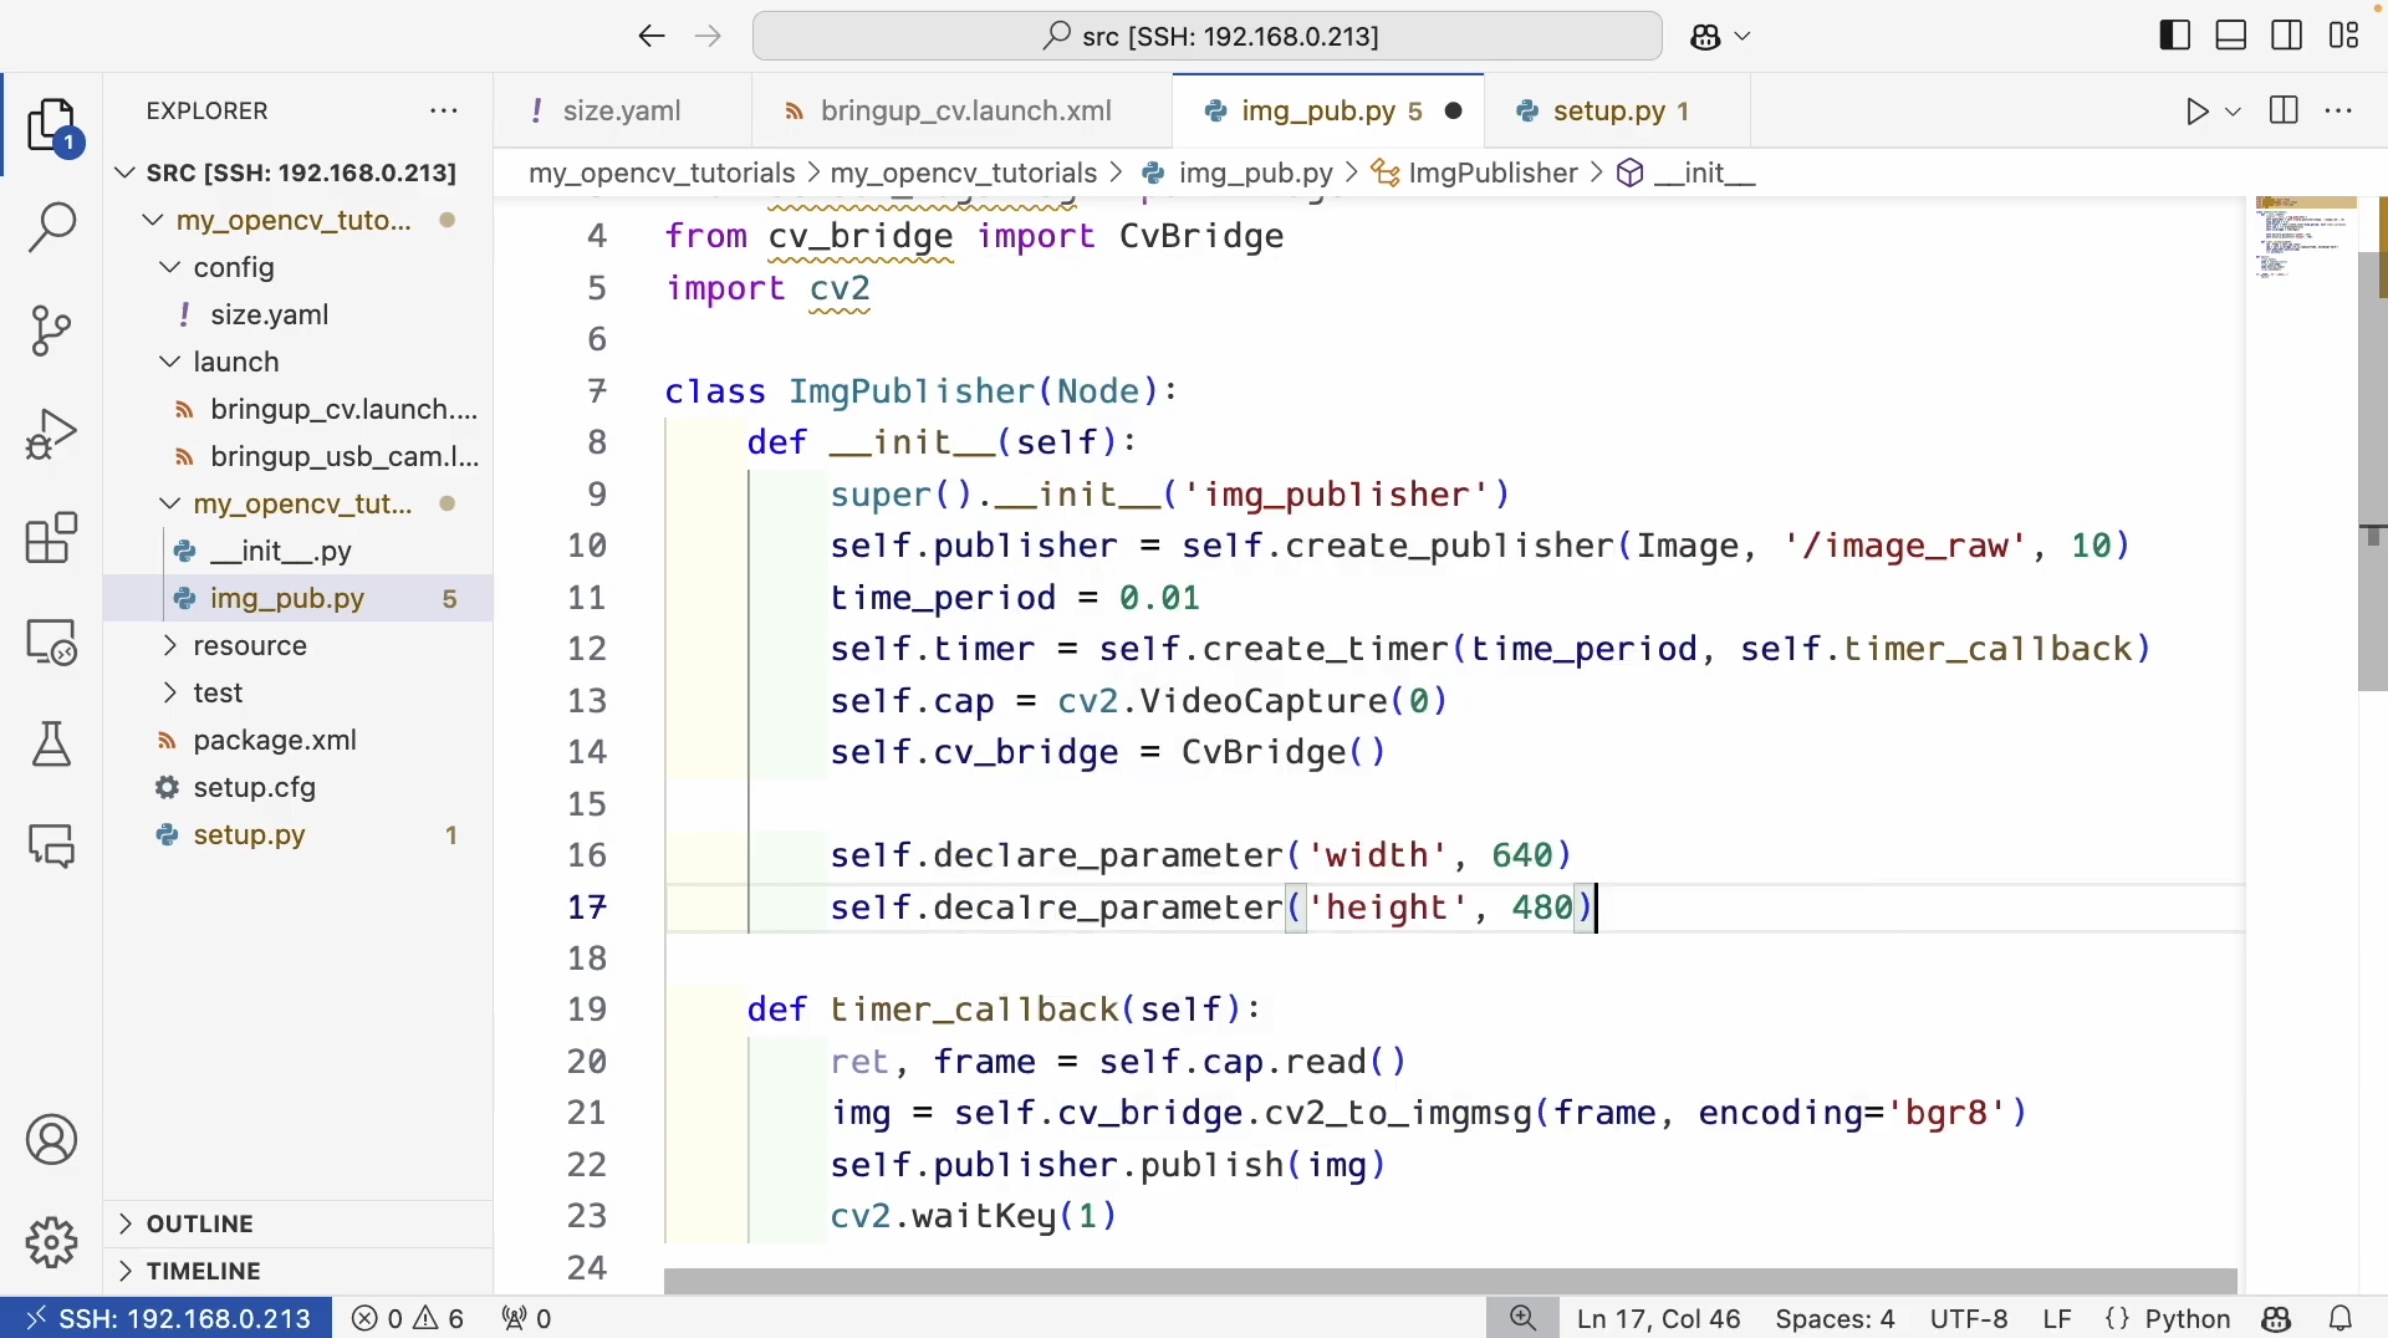Toggle the bottom panel visibility
Screen dimensions: 2388x1338
click(2230, 36)
